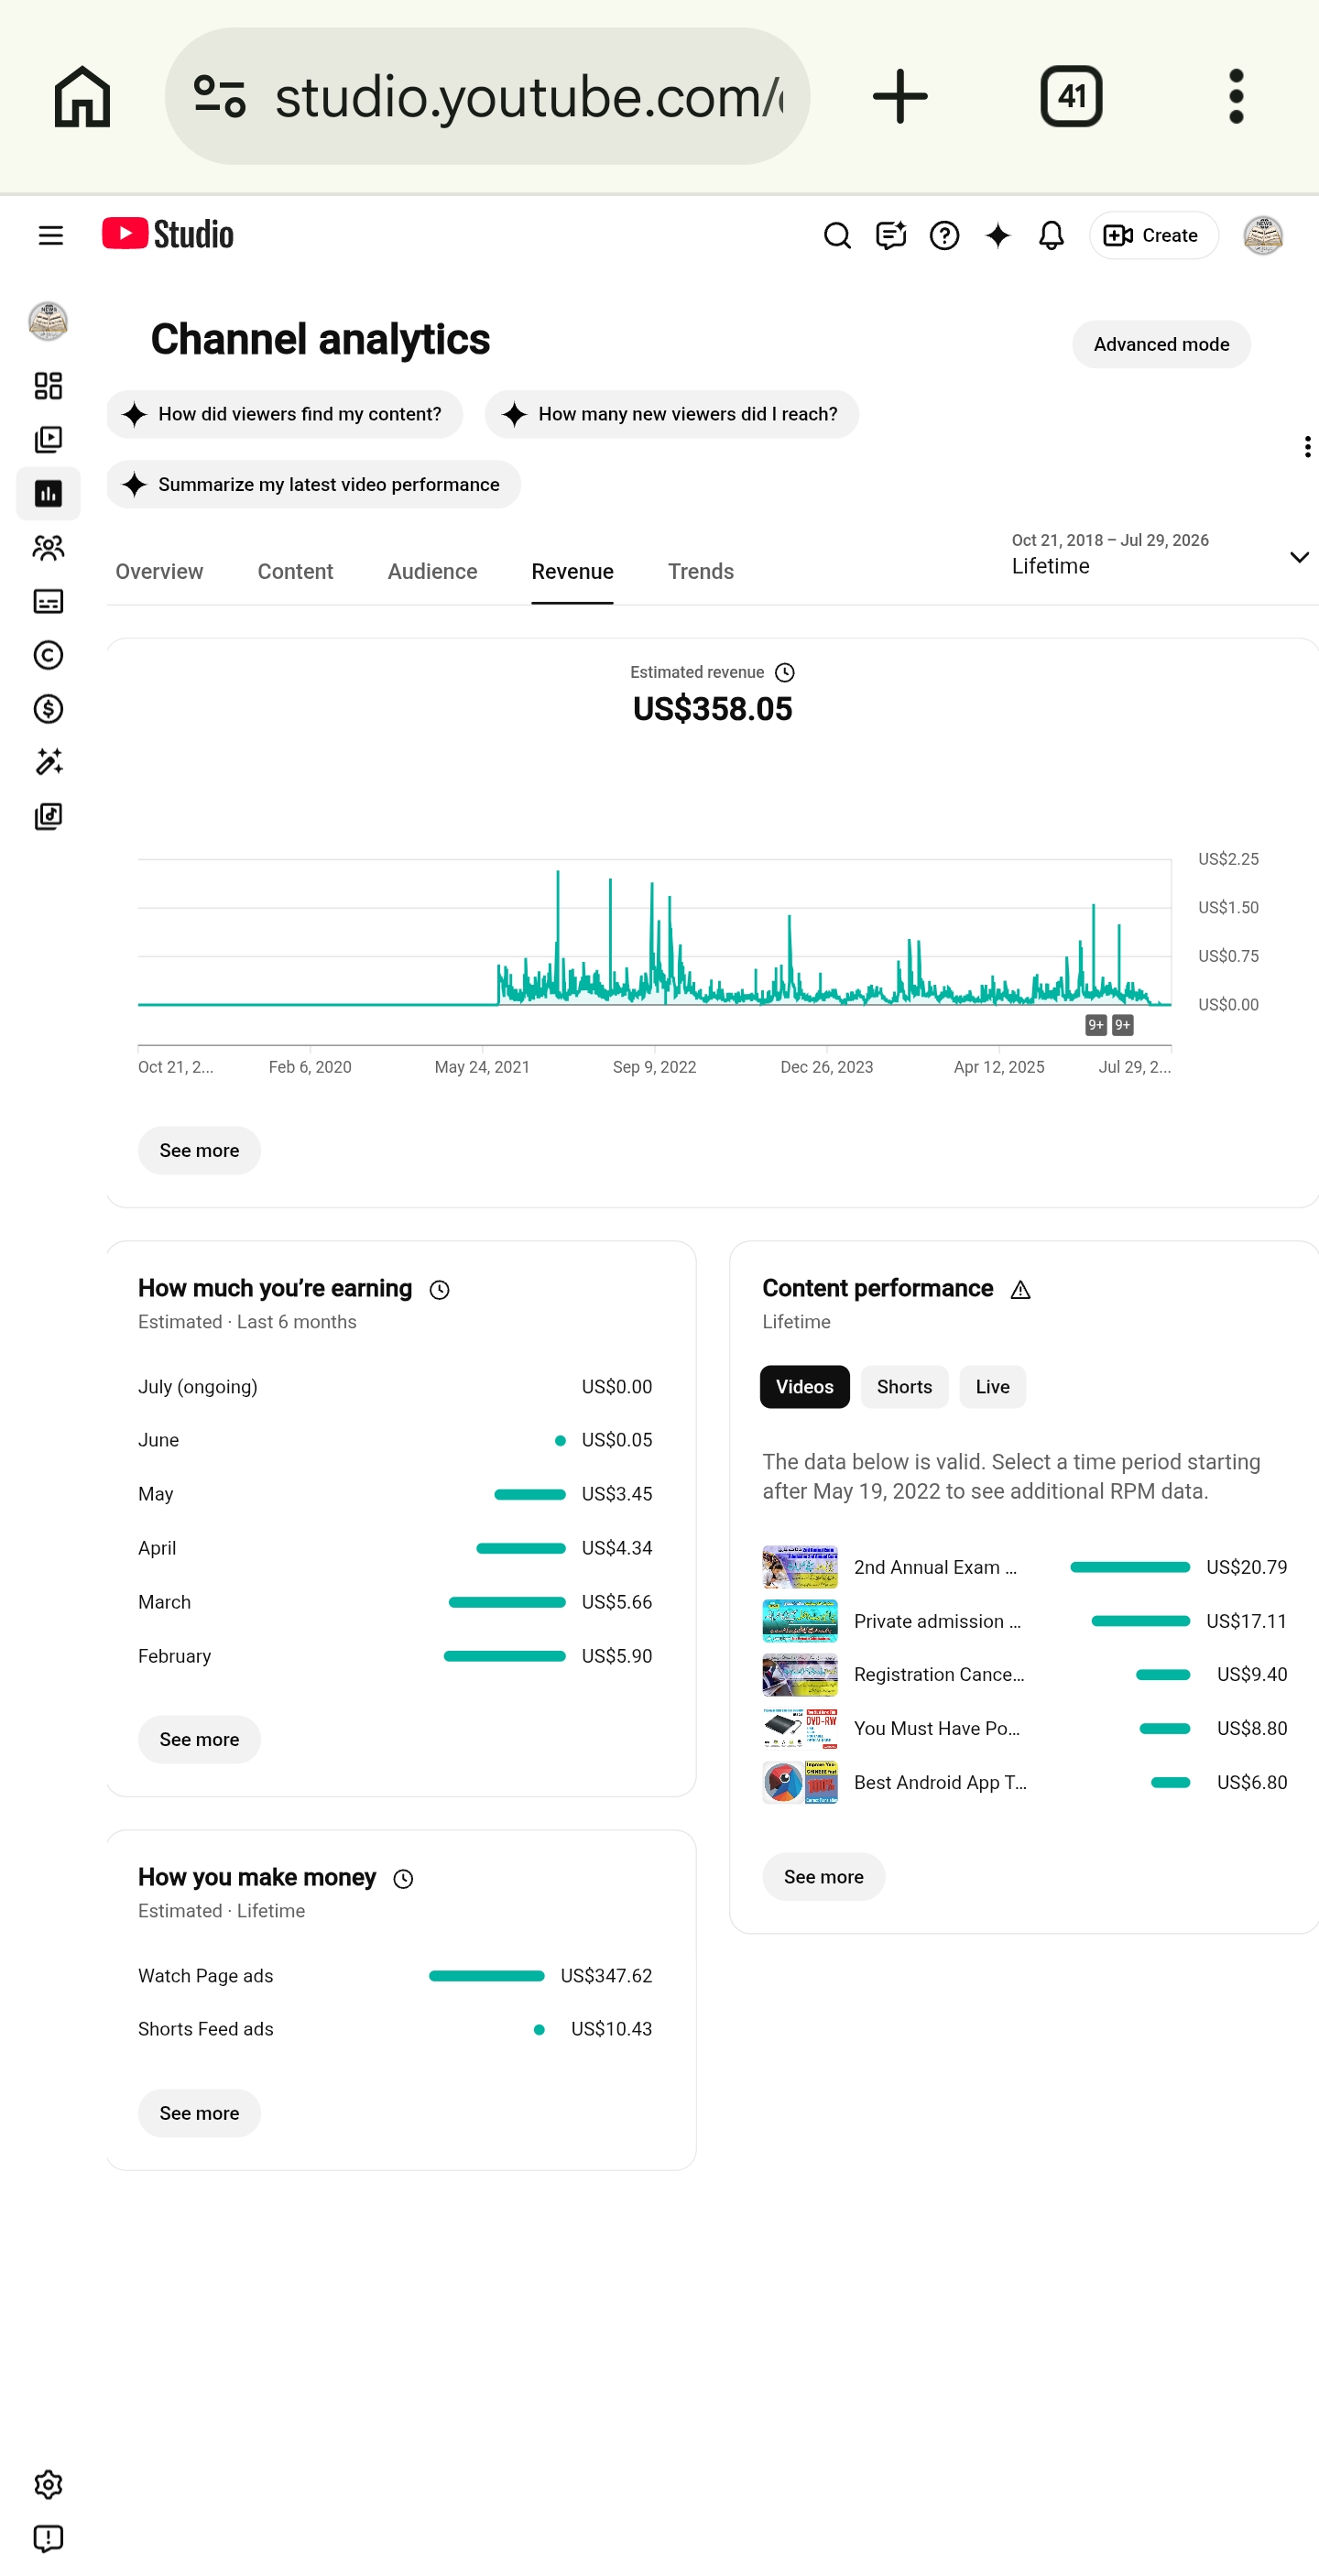Image resolution: width=1319 pixels, height=2576 pixels.
Task: Click the first 9+ marker on chart timeline
Action: 1096,1025
